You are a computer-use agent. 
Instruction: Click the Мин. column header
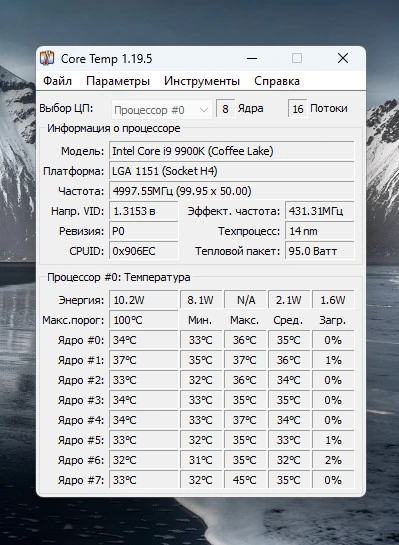200,320
